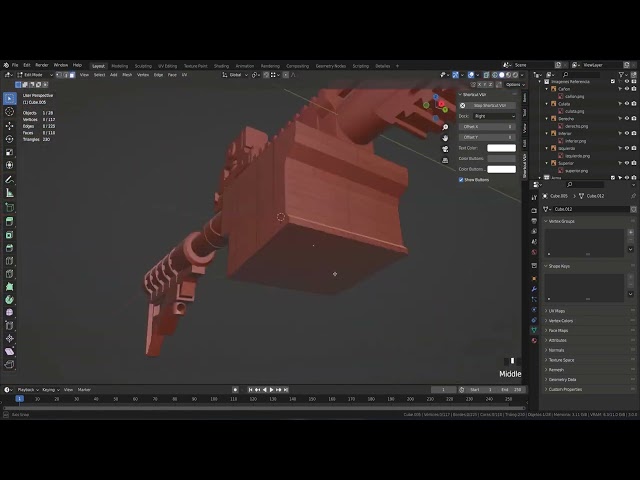Switch to the UV Editing workspace tab

click(x=168, y=66)
